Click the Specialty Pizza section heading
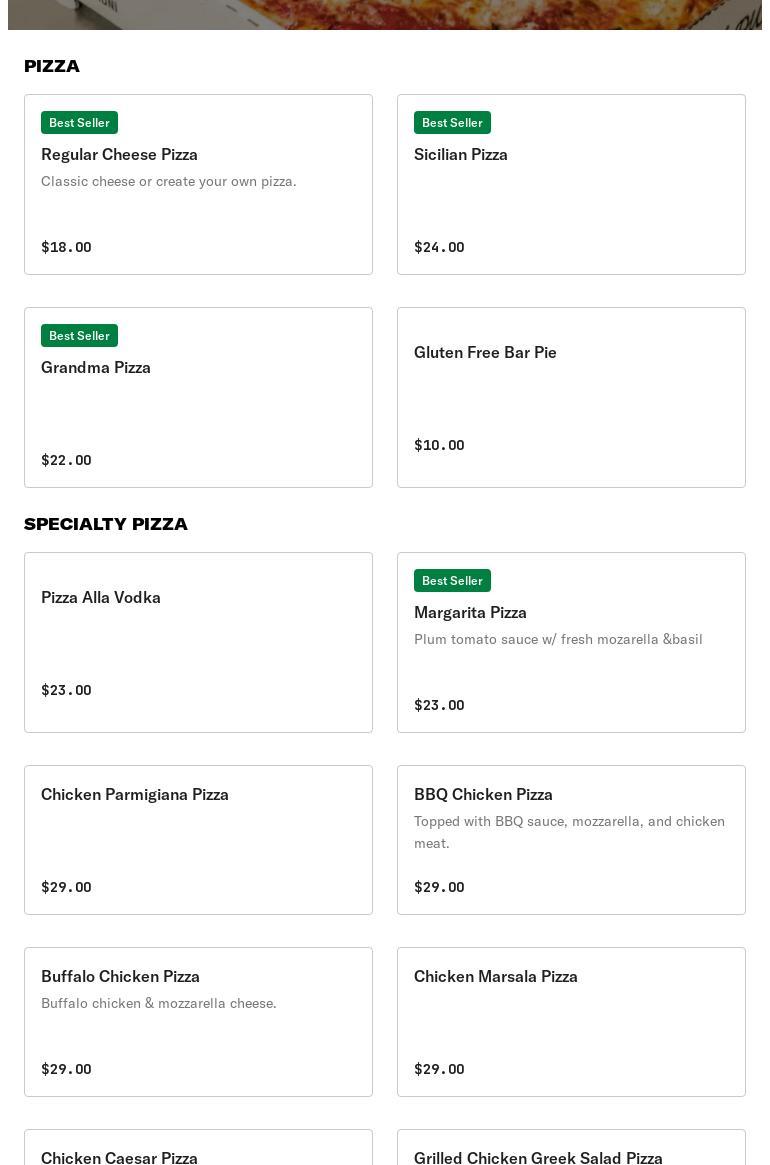This screenshot has width=770, height=1165. pos(106,524)
